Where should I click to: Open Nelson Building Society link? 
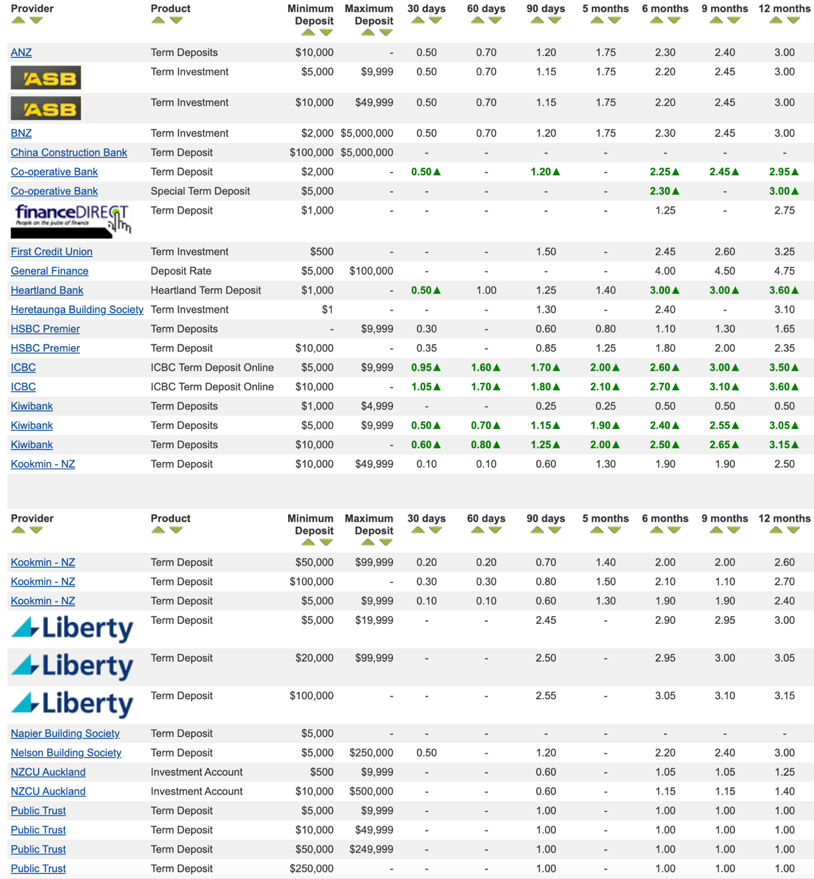coord(66,753)
